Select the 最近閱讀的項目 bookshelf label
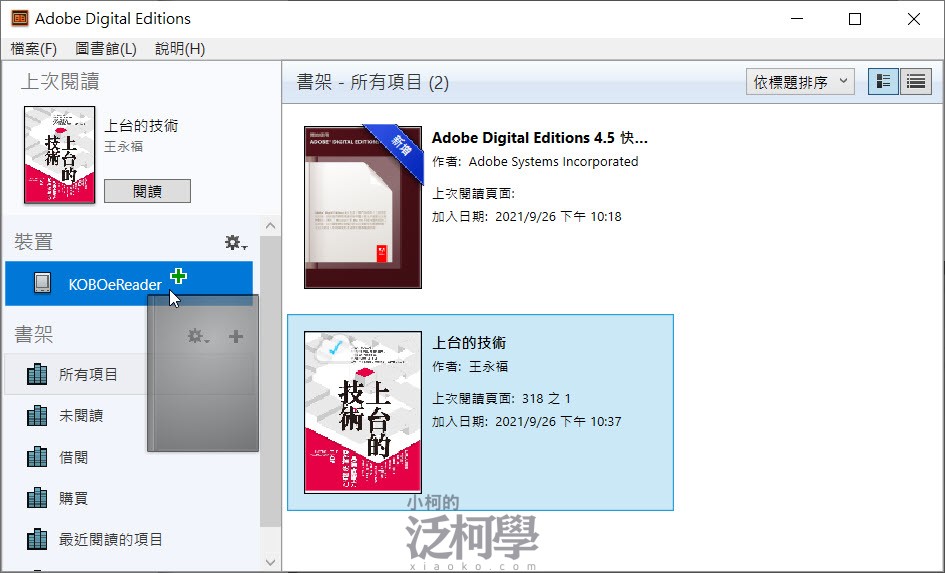This screenshot has height=573, width=945. 111,539
